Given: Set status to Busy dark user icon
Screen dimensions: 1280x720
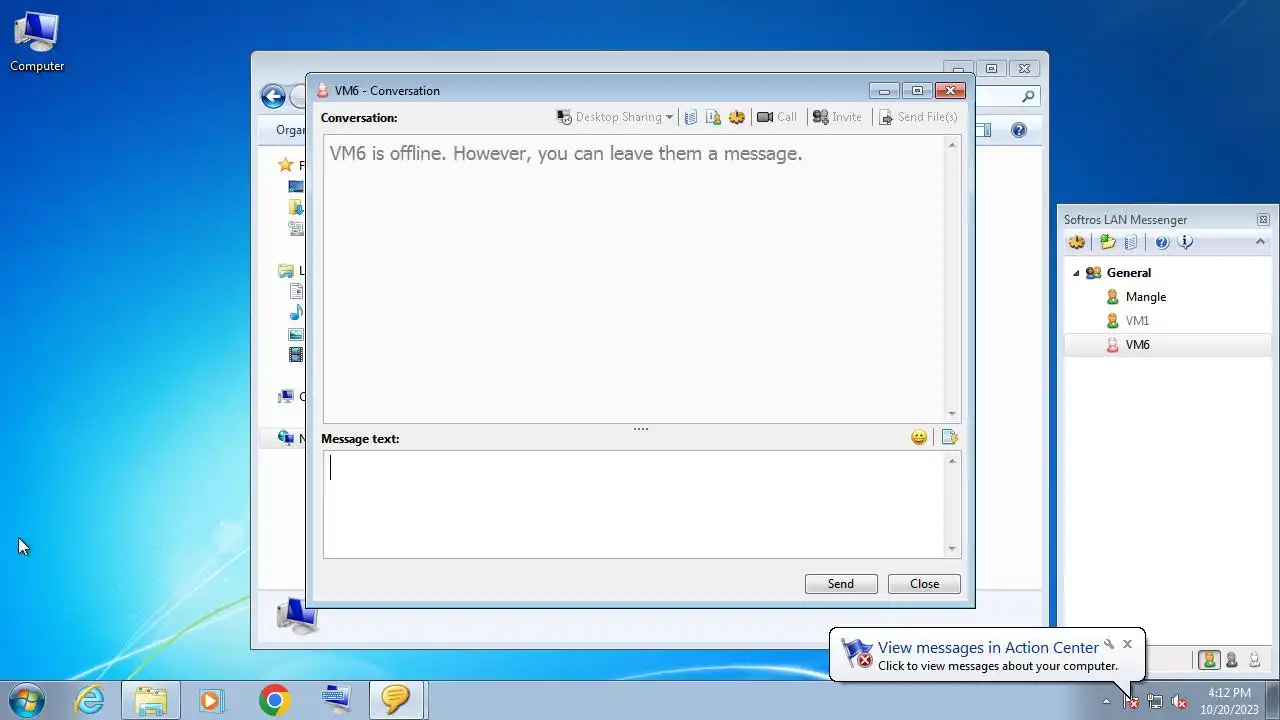Looking at the screenshot, I should click(x=1232, y=660).
